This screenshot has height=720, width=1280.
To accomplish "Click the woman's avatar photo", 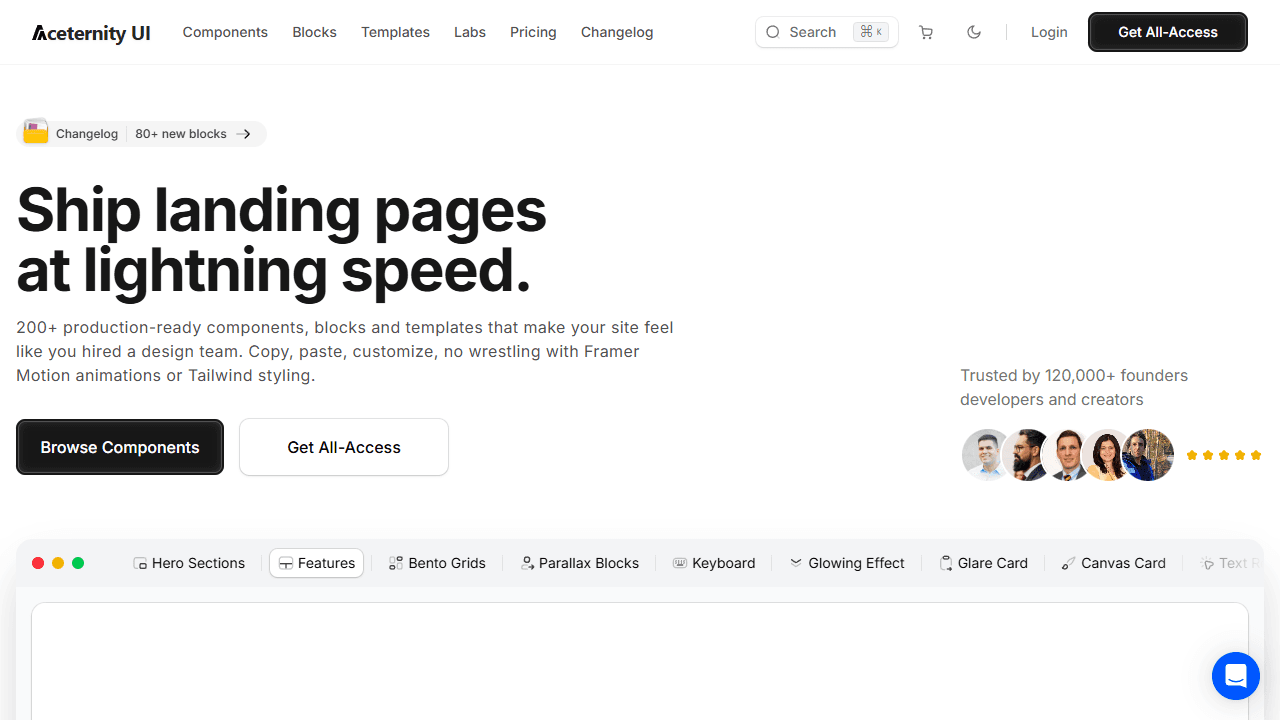I will 1107,455.
